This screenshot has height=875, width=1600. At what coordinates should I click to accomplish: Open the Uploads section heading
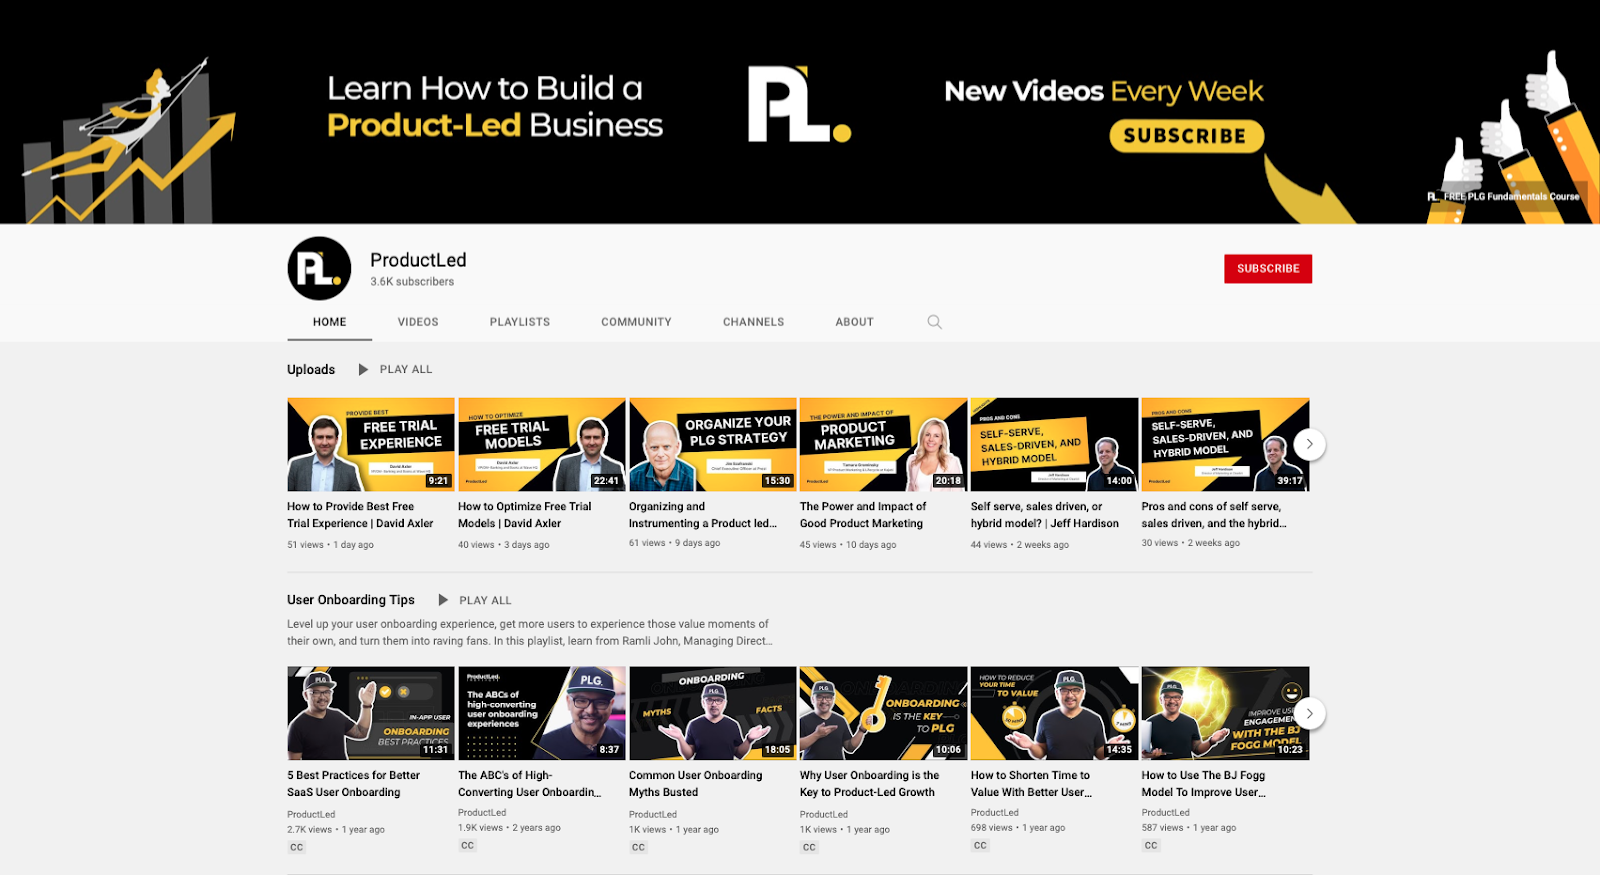[x=311, y=369]
